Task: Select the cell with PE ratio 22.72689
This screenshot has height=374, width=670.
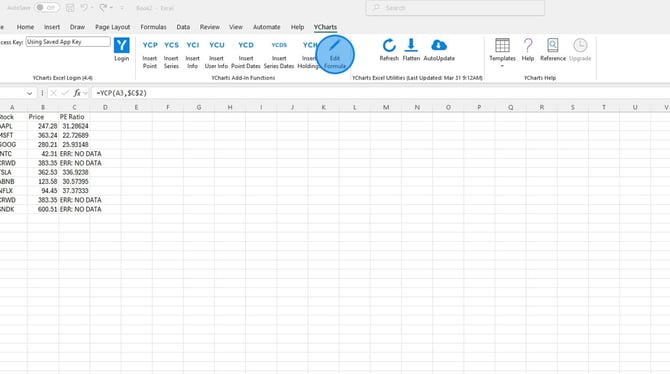Action: (x=74, y=135)
